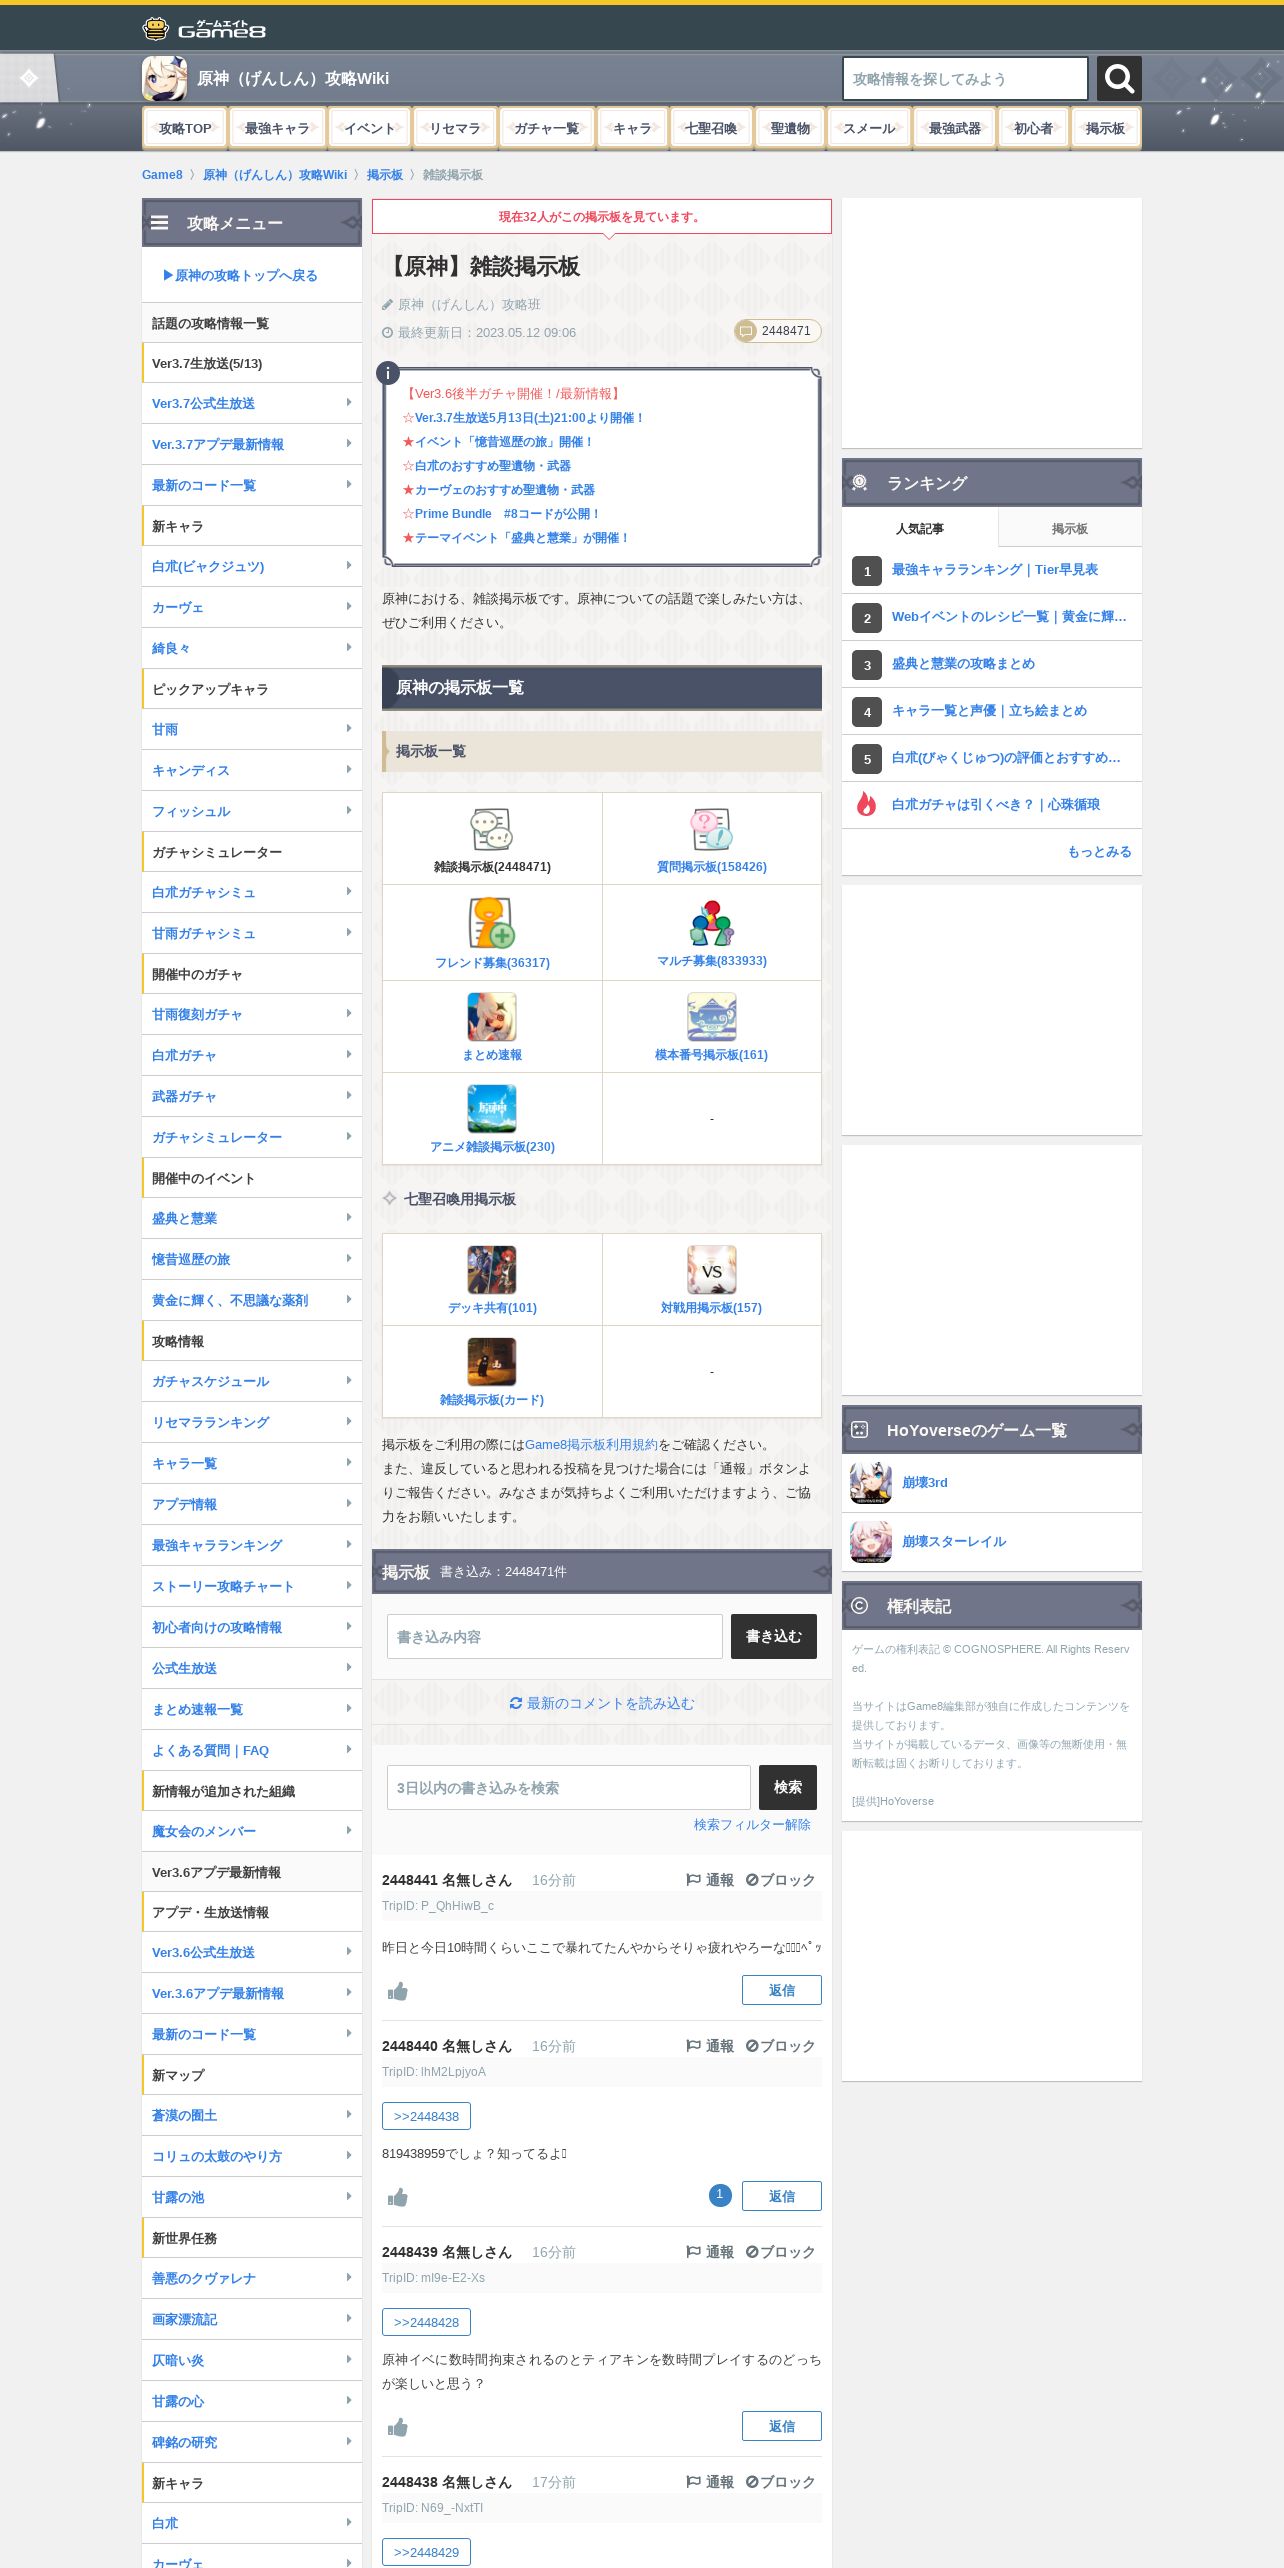1284x2568 pixels.
Task: Expand the Ver.3.7アプデ最新情報 sidebar arrow
Action: point(348,443)
